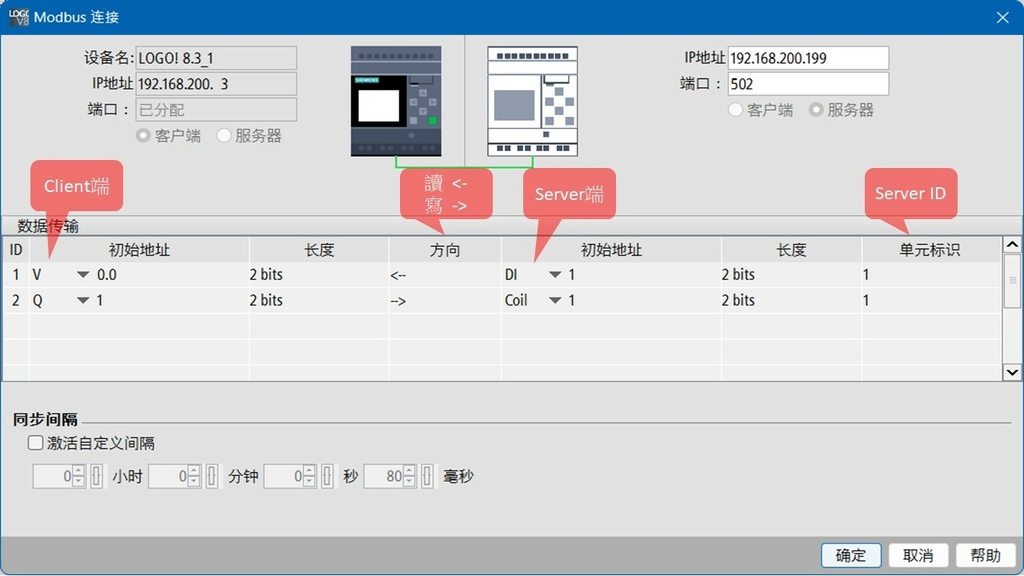The image size is (1024, 576).
Task: Open the Q address type dropdown in row 2
Action: (x=83, y=300)
